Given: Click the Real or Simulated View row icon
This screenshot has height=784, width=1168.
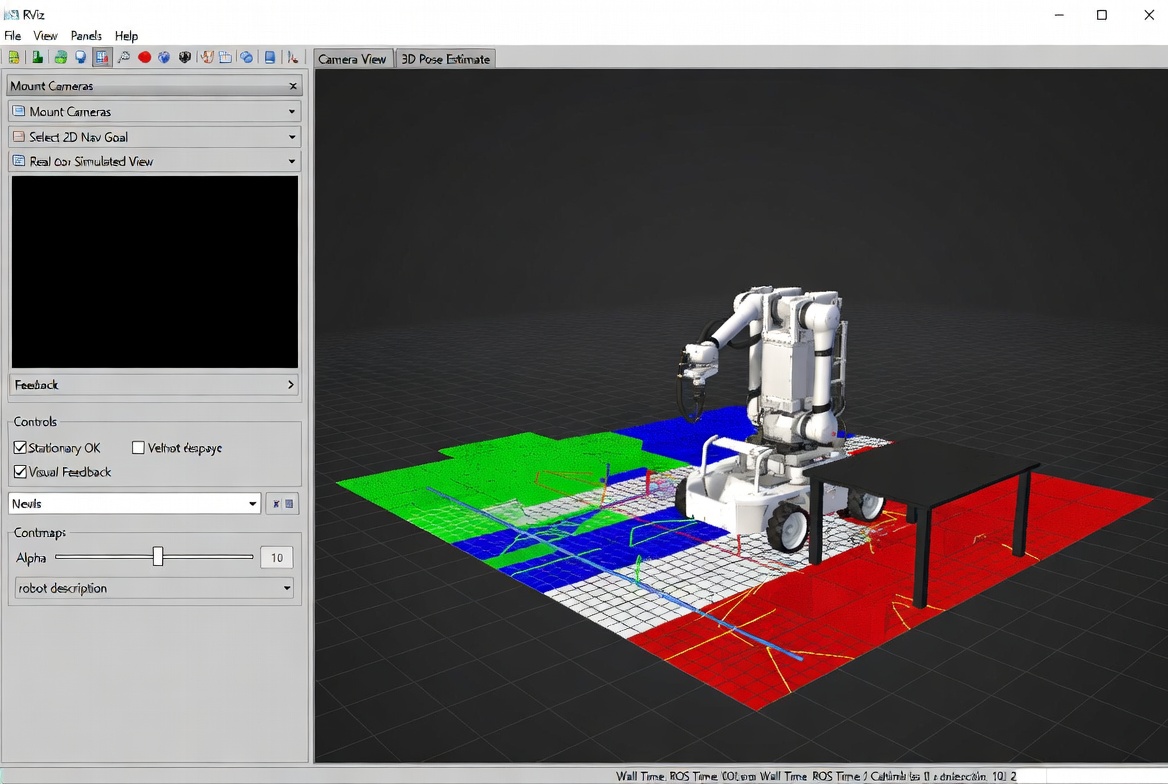Looking at the screenshot, I should pyautogui.click(x=19, y=161).
